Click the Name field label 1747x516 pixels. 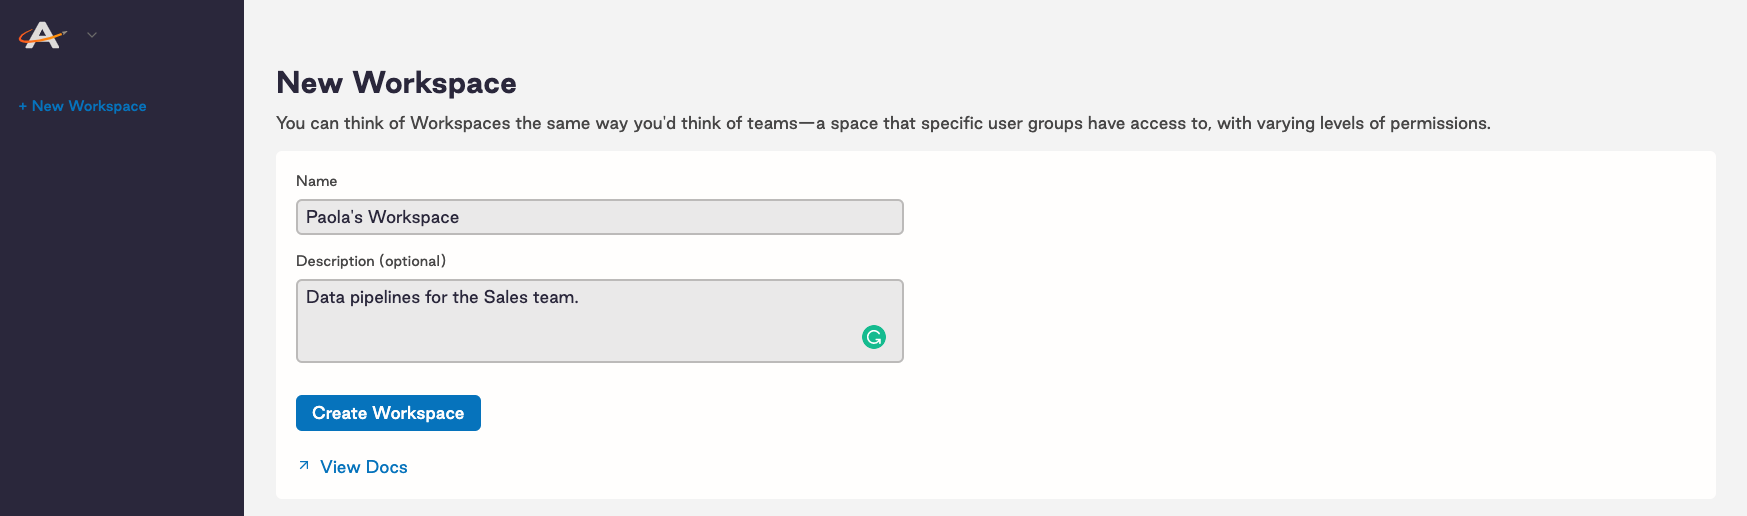point(316,181)
